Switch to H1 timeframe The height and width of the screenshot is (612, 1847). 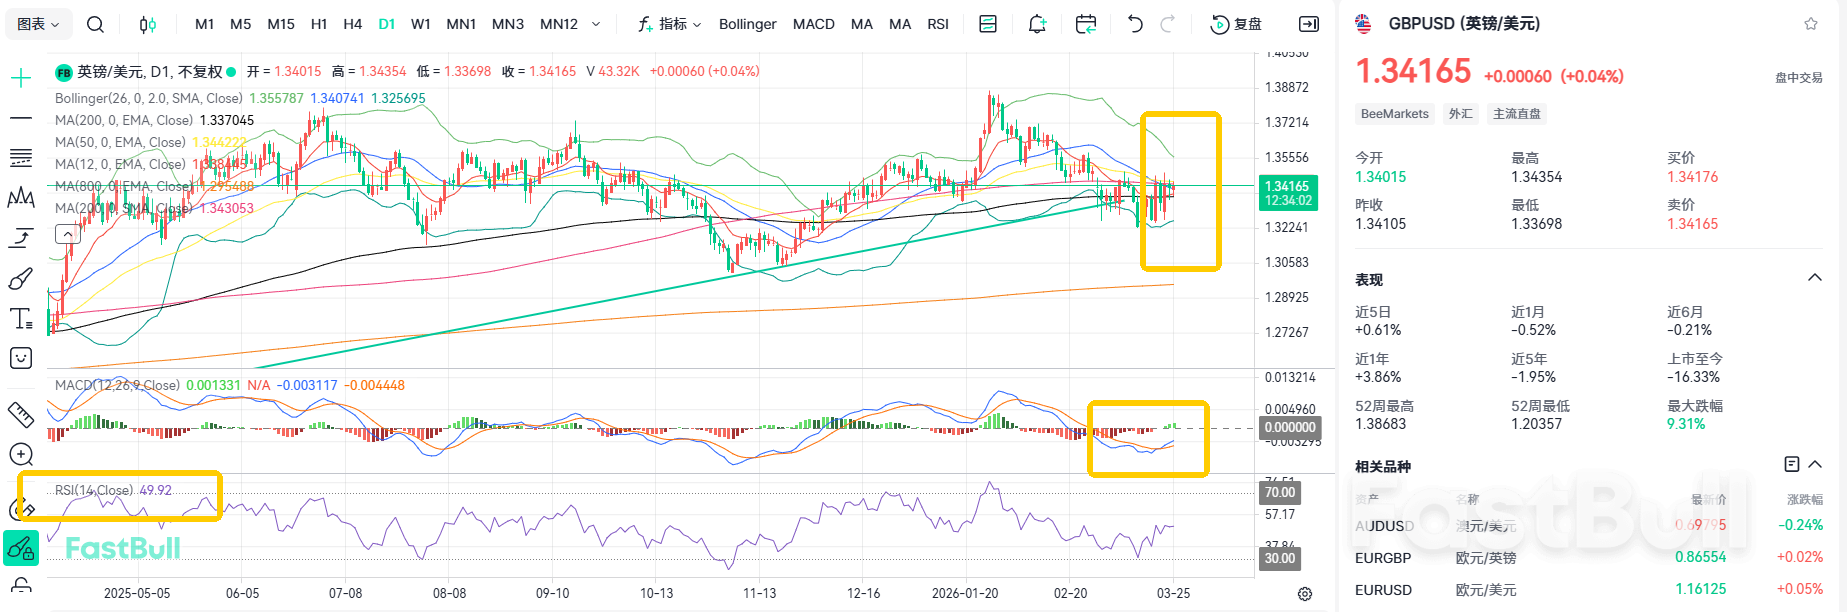pos(319,24)
